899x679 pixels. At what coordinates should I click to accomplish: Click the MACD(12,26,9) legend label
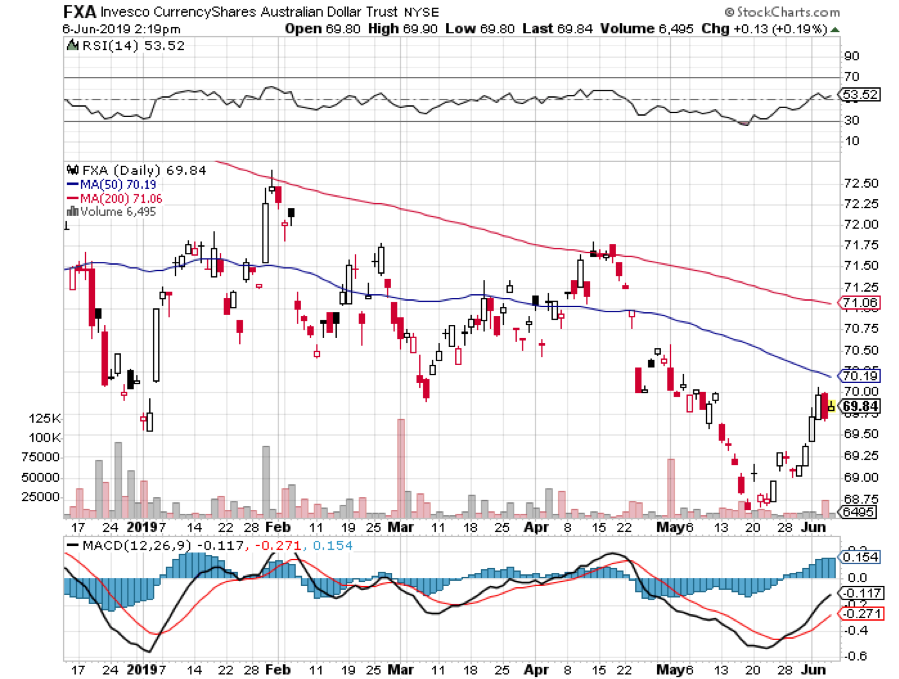(x=136, y=545)
